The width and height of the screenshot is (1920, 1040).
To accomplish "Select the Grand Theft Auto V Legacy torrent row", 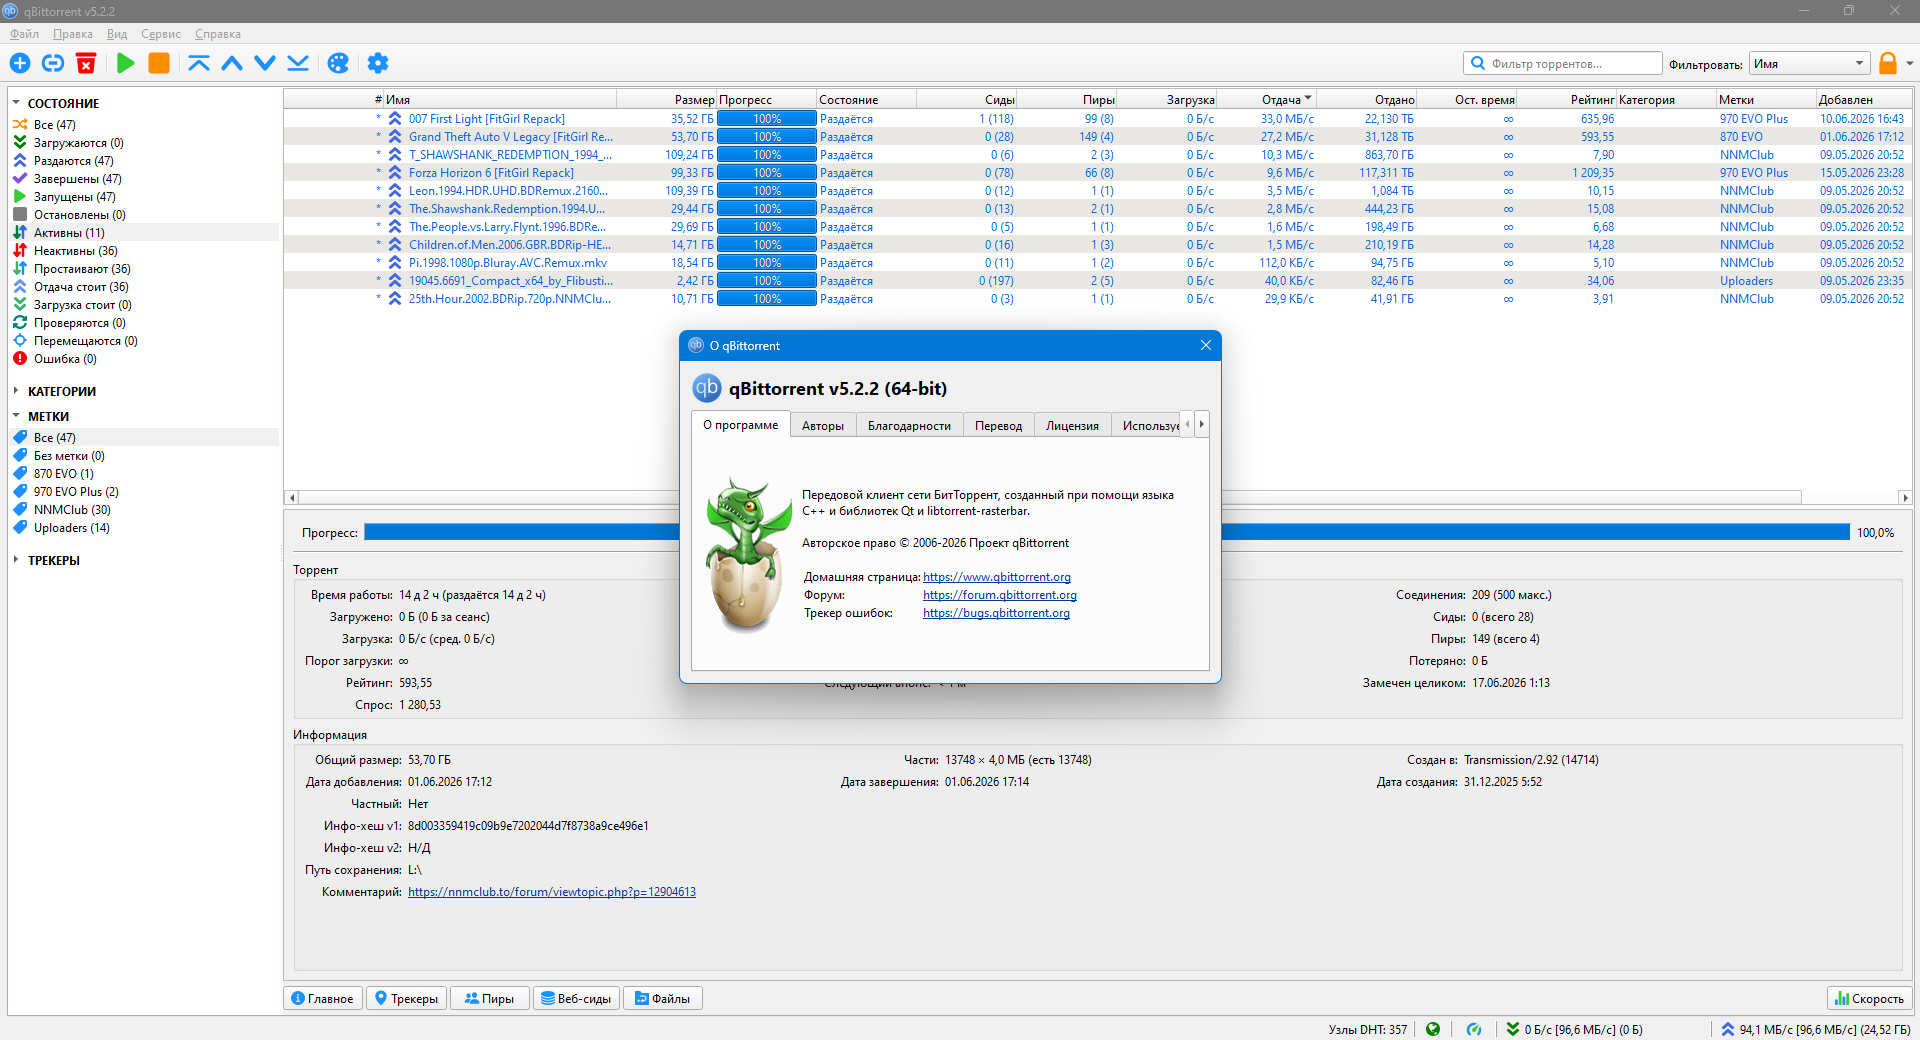I will [x=1097, y=137].
